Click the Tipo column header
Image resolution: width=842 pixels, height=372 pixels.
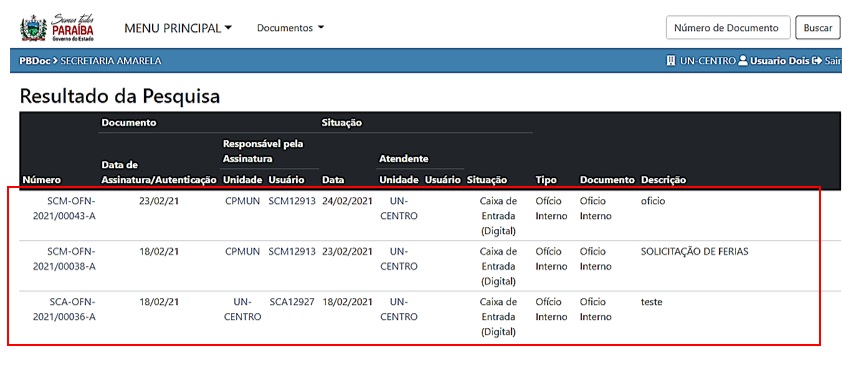546,180
